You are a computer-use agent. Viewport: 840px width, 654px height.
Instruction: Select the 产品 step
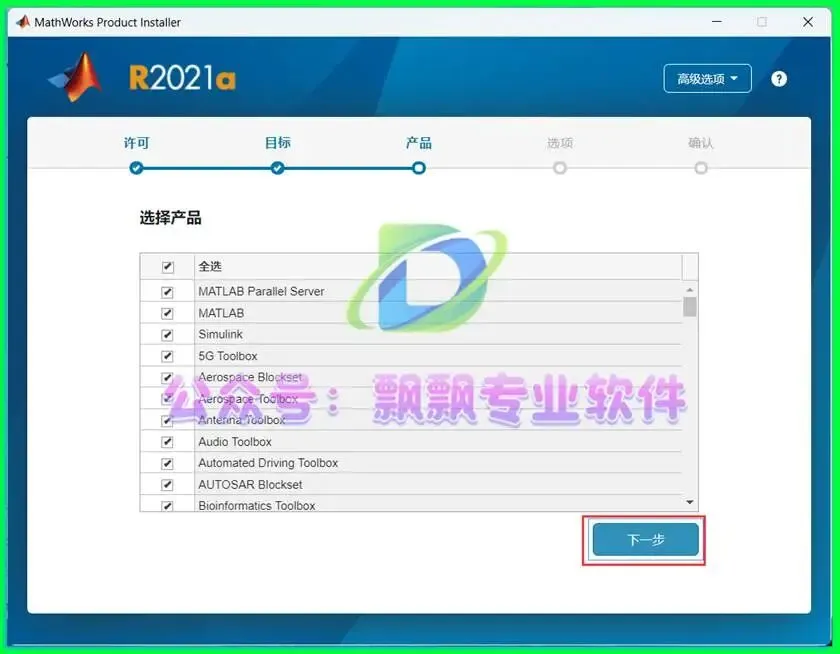(x=419, y=168)
